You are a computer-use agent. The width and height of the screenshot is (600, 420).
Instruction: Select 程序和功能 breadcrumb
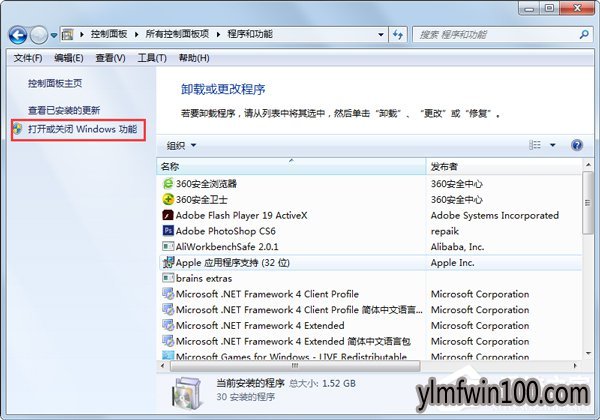[250, 34]
